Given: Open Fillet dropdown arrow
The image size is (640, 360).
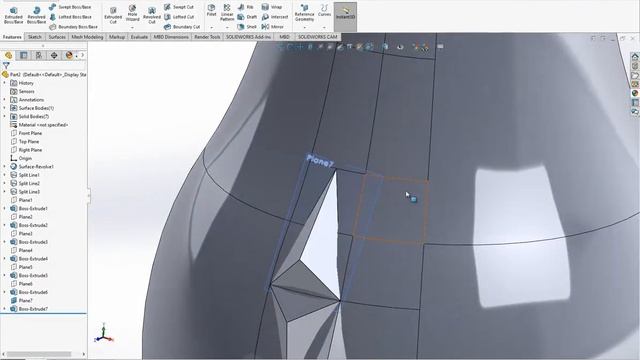Looking at the screenshot, I should (211, 27).
